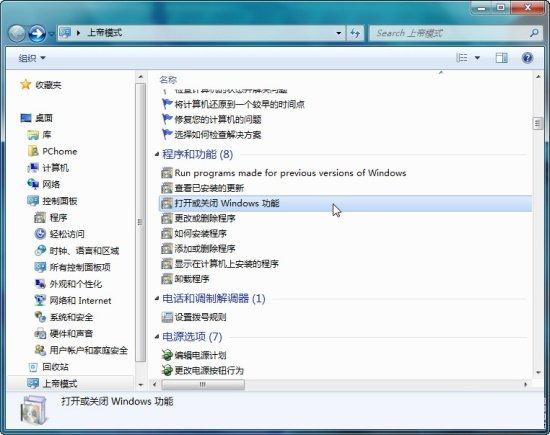Image resolution: width=550 pixels, height=435 pixels.
Task: Select 所有控制面板项
Action: 80,267
